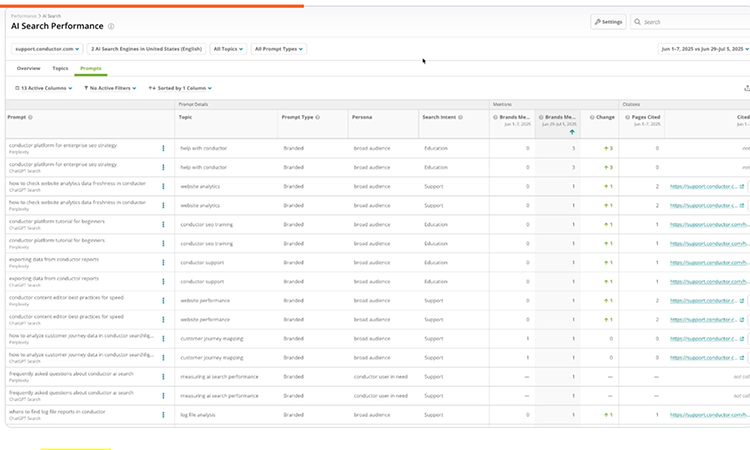Open kebab menu for analytics data freshness Perplexity row
The width and height of the screenshot is (750, 450).
click(x=163, y=206)
